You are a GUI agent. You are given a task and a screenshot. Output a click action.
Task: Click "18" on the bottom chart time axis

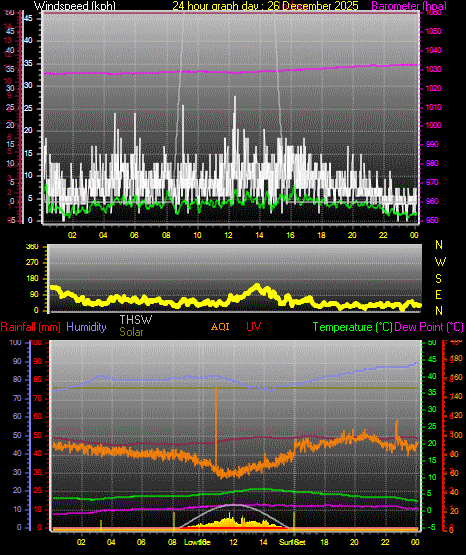pyautogui.click(x=324, y=542)
